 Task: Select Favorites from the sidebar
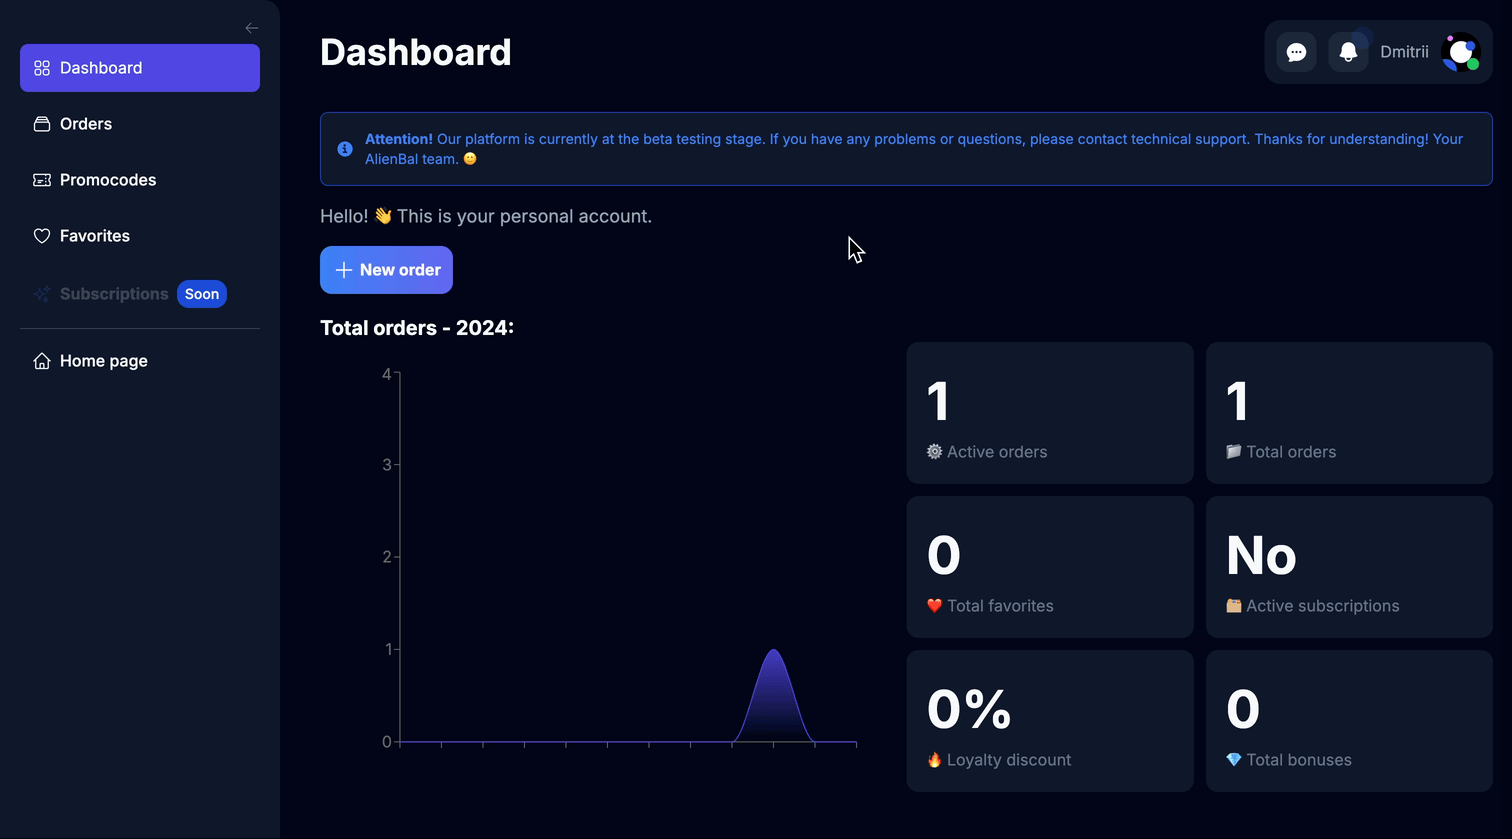tap(95, 236)
